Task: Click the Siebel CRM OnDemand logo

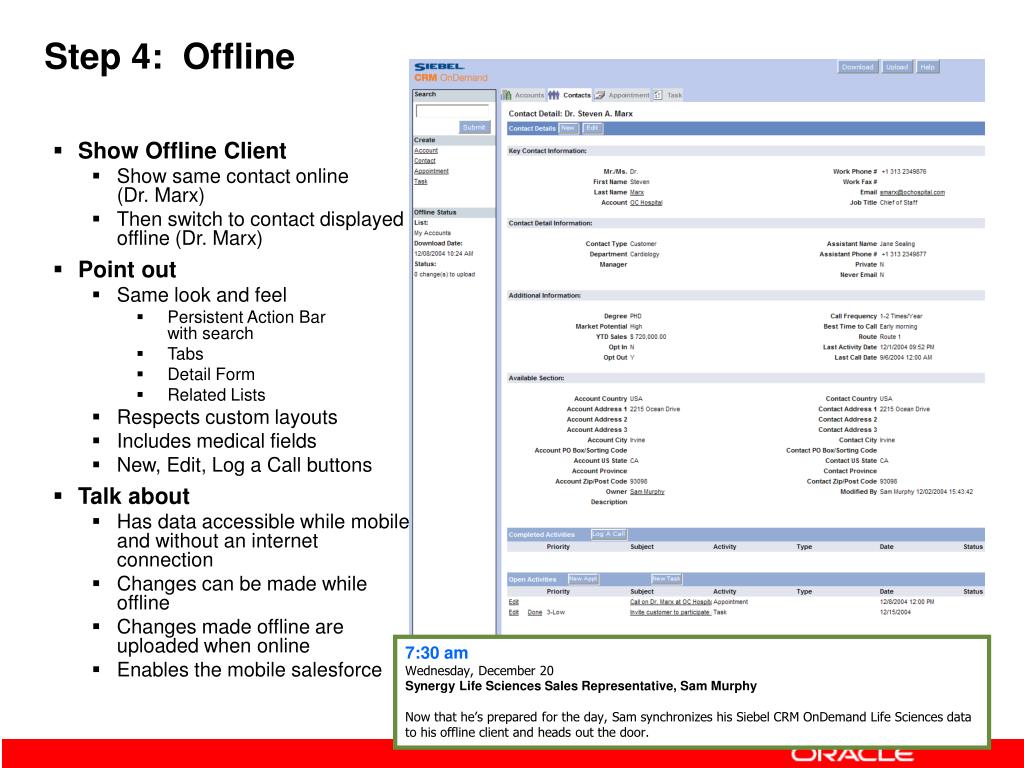Action: 451,72
